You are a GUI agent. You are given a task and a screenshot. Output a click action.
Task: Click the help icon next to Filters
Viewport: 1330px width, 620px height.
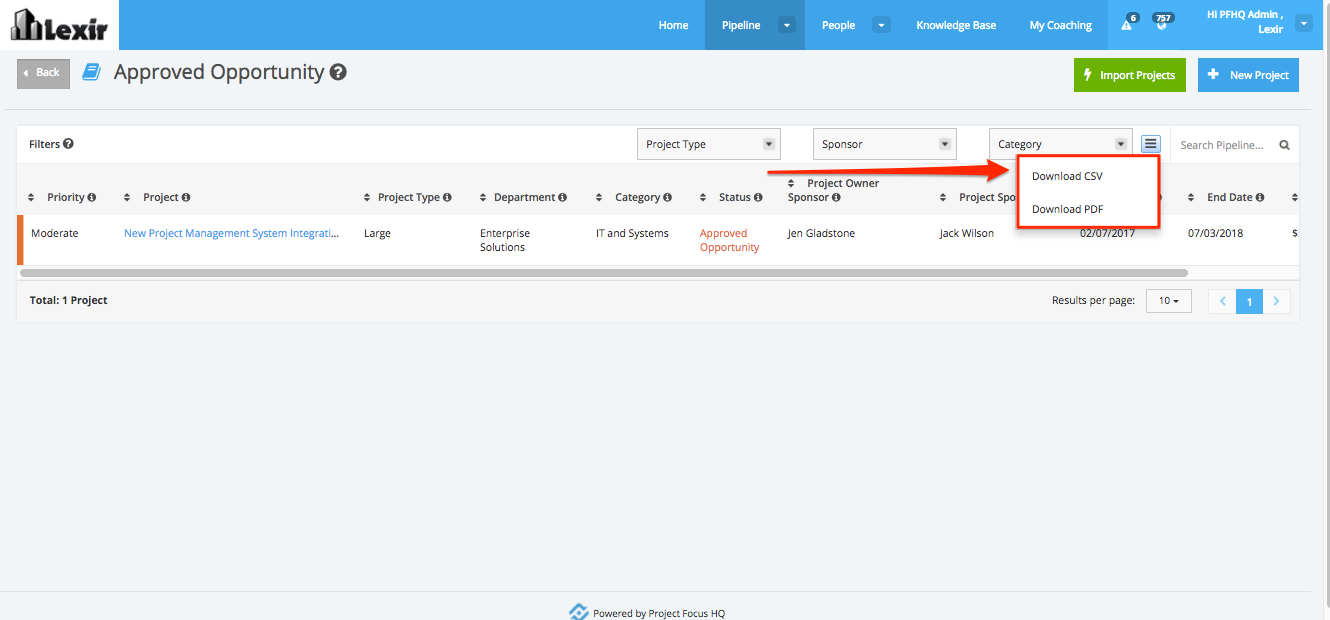(x=68, y=144)
